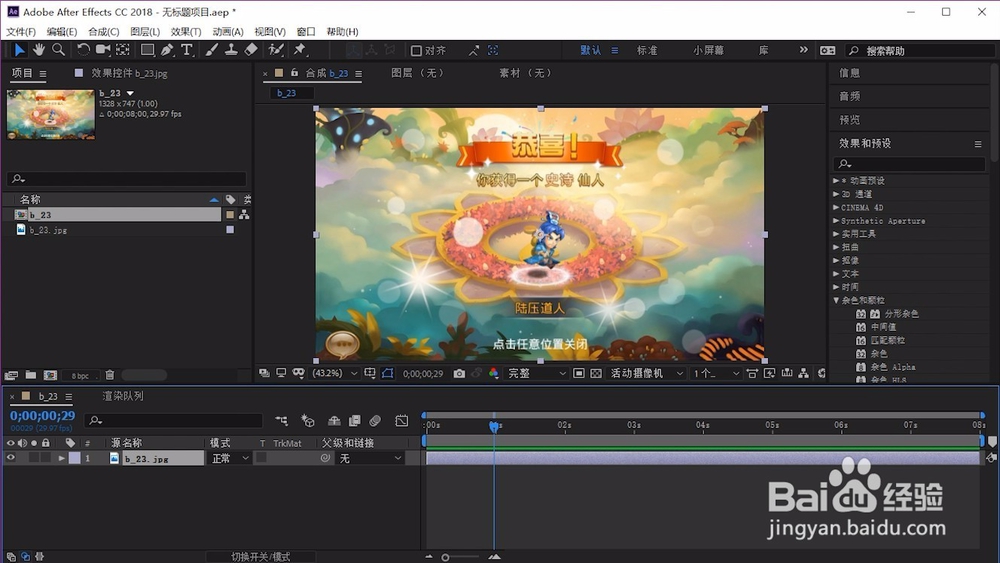Select the Pen tool
The height and width of the screenshot is (563, 1000).
(167, 50)
